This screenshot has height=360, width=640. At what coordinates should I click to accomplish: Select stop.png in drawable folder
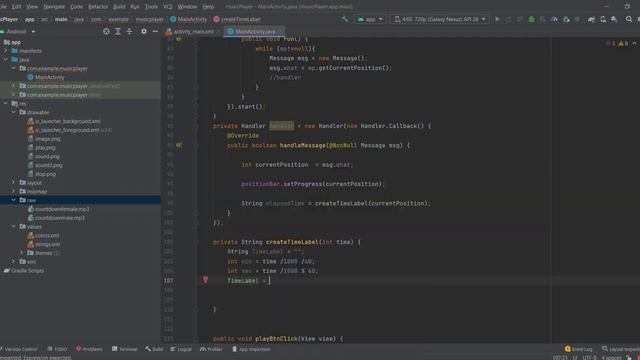click(45, 174)
